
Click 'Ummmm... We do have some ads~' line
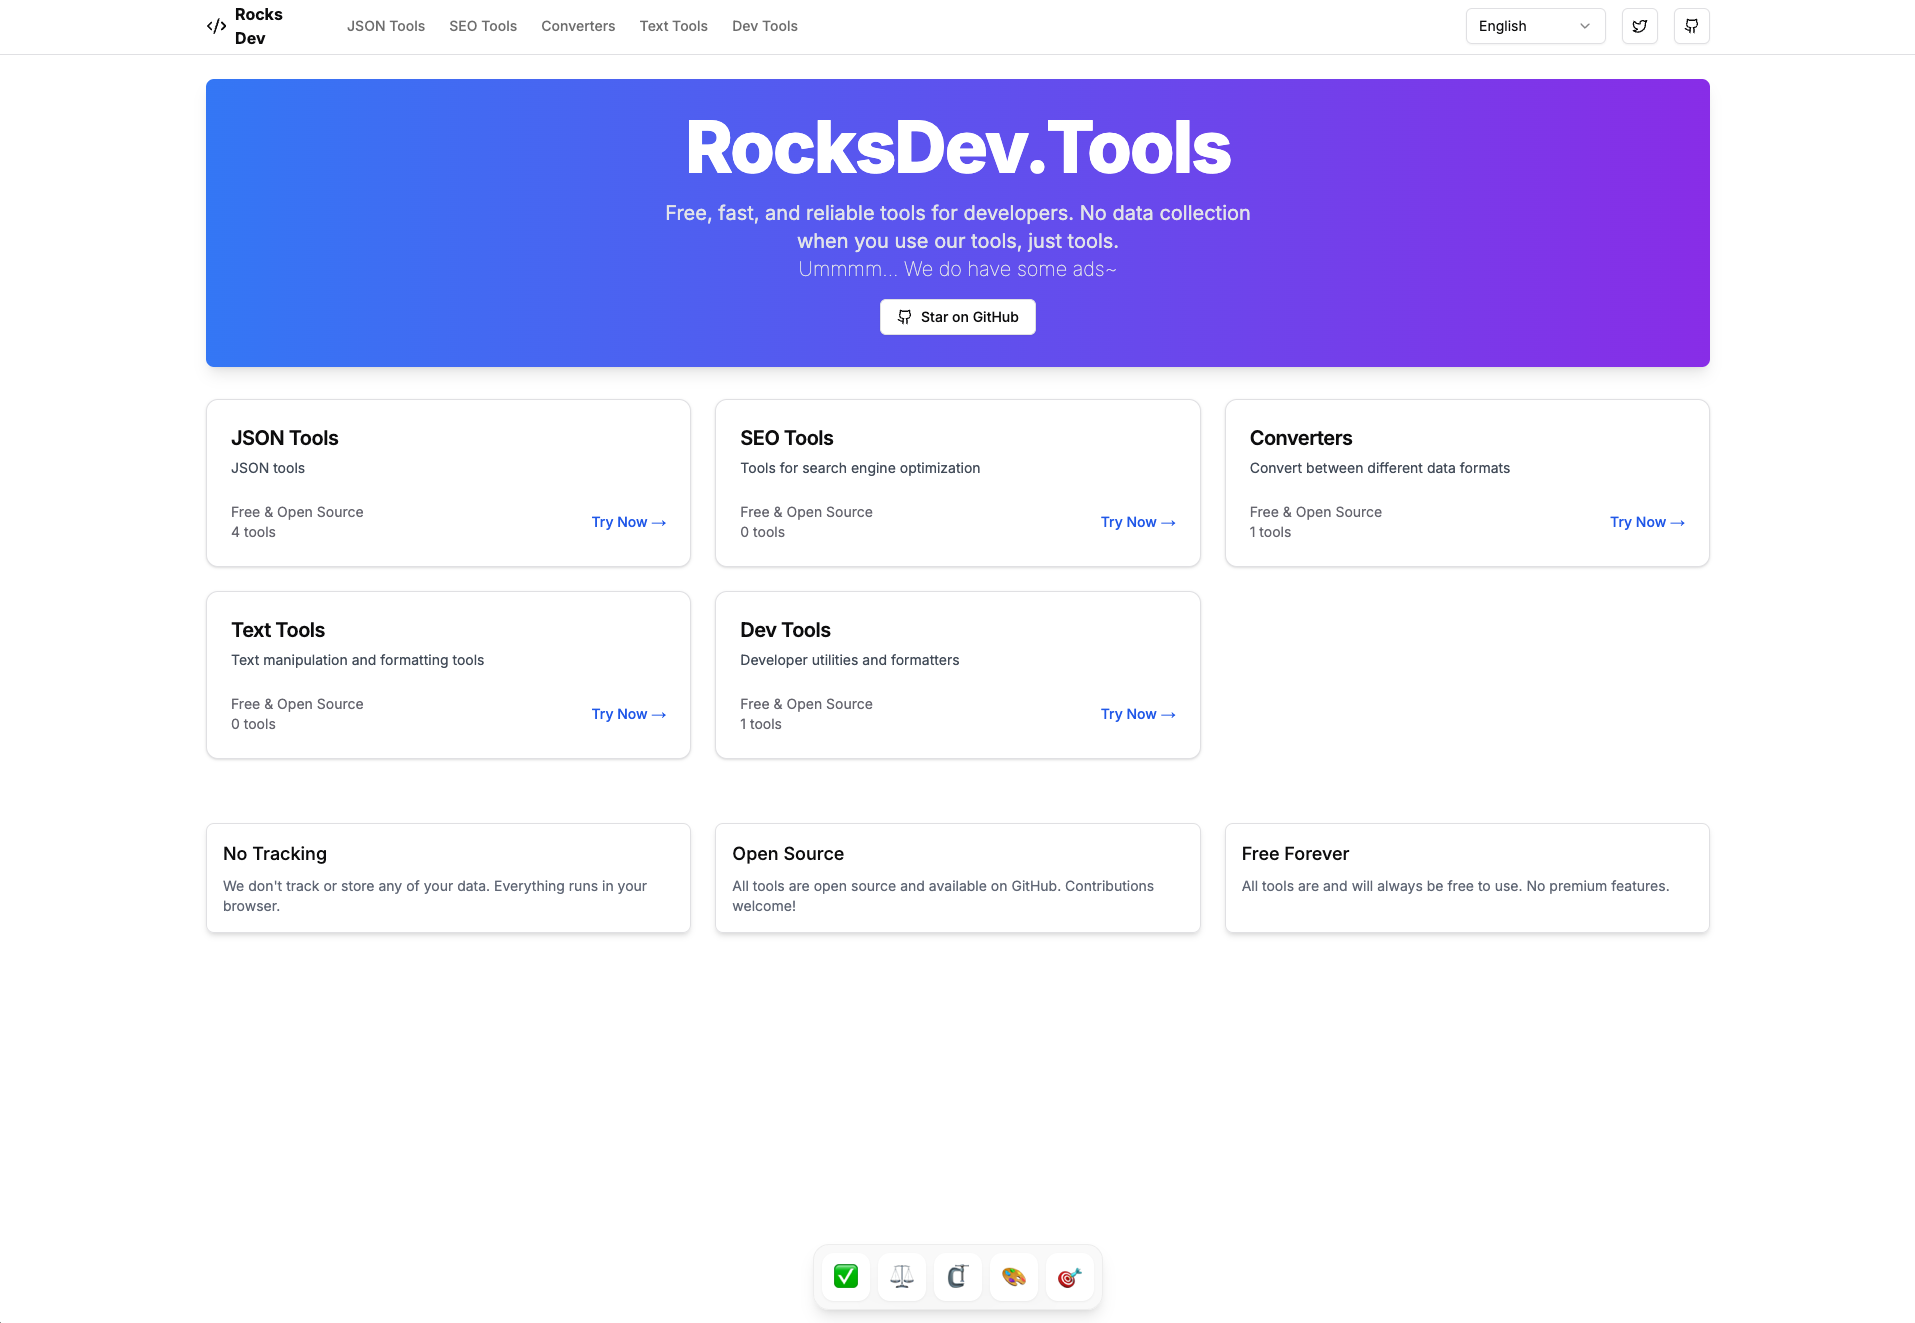(x=958, y=269)
